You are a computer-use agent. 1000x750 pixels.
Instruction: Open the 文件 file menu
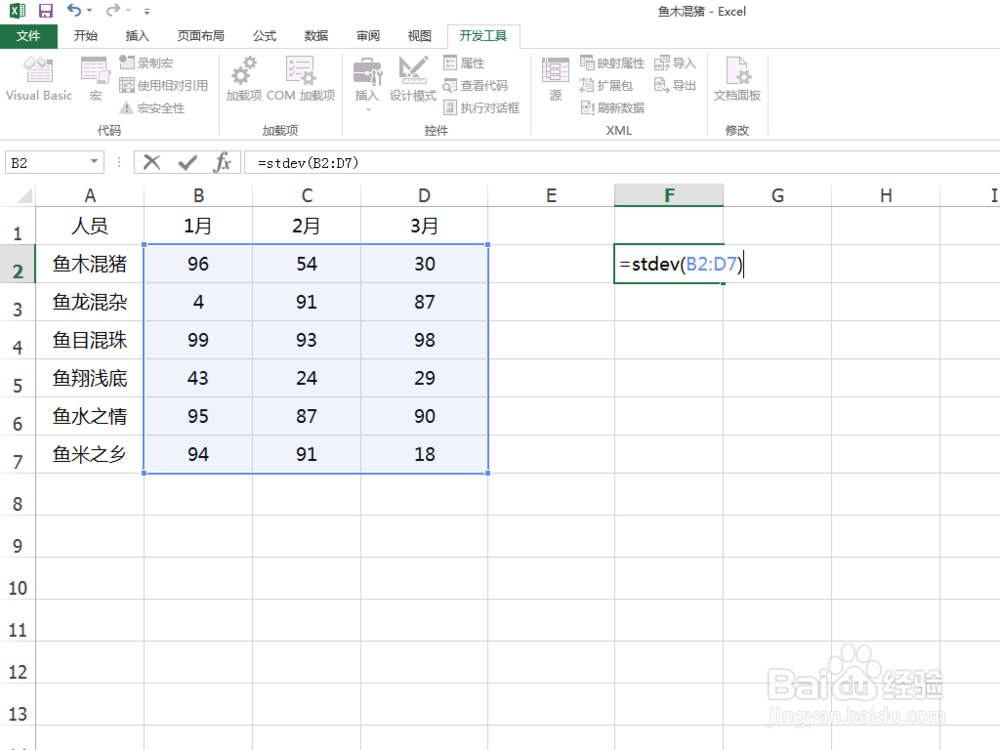point(29,36)
